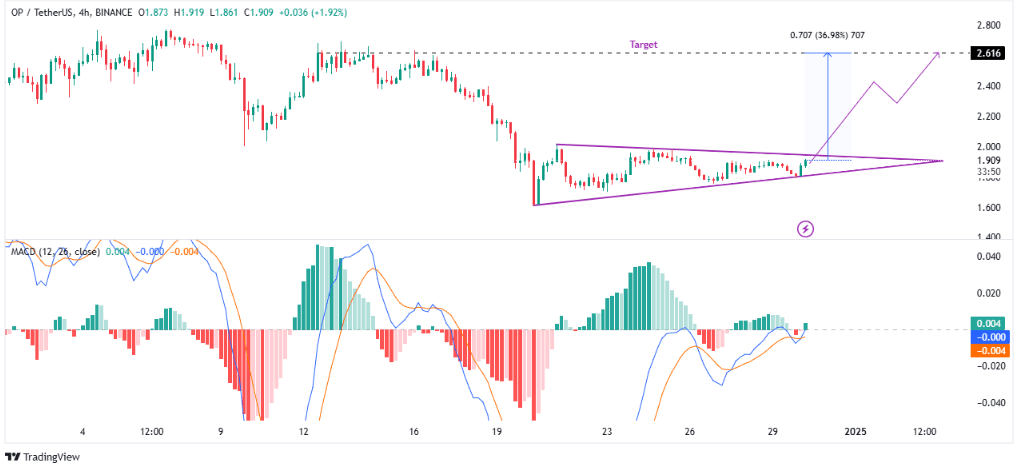Click the 0.707 (36.98%) 707 measurement label

click(x=828, y=34)
